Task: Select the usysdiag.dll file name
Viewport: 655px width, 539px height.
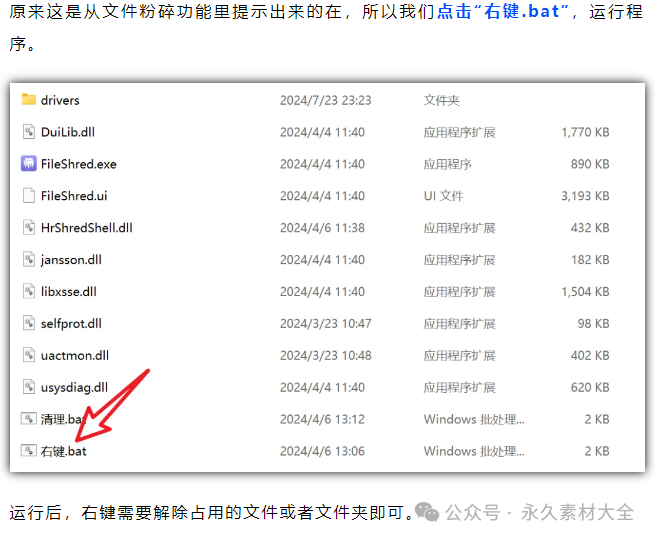Action: (x=74, y=388)
